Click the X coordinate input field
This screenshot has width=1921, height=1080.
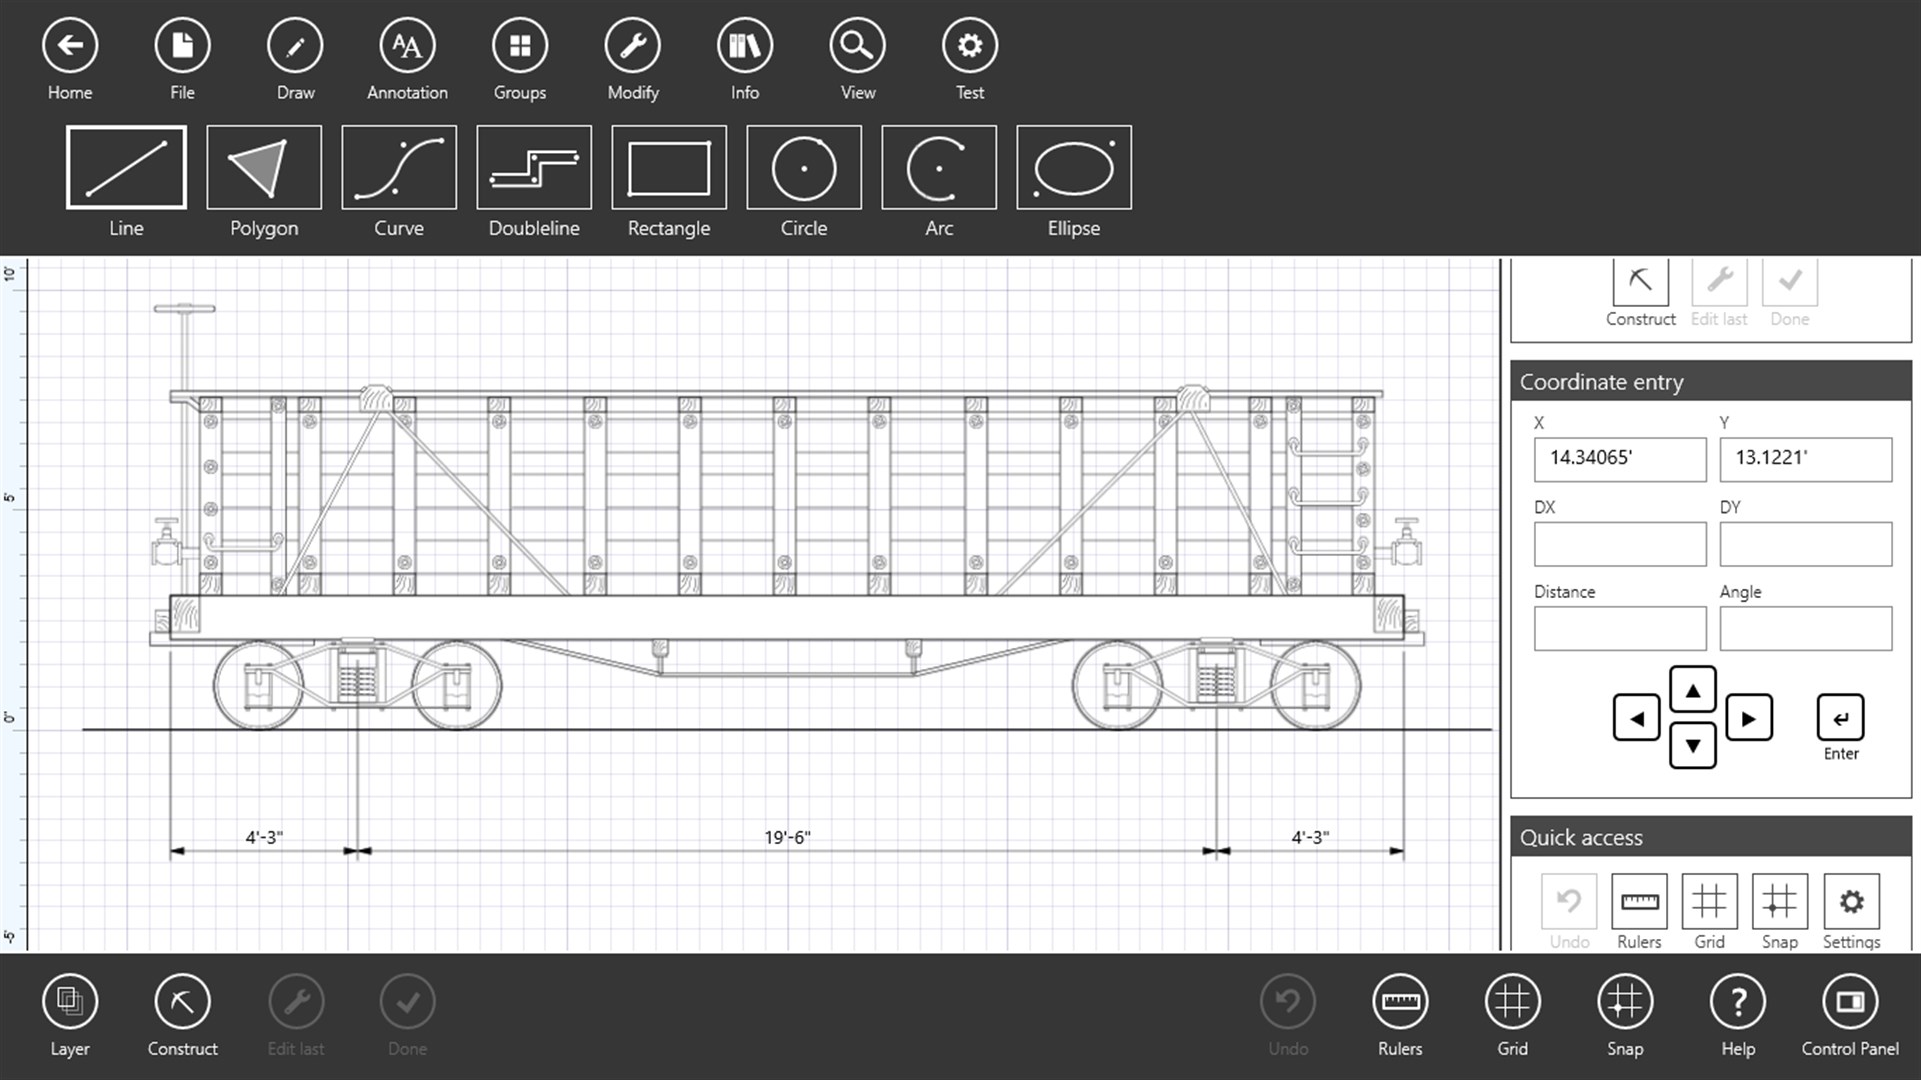click(x=1619, y=456)
